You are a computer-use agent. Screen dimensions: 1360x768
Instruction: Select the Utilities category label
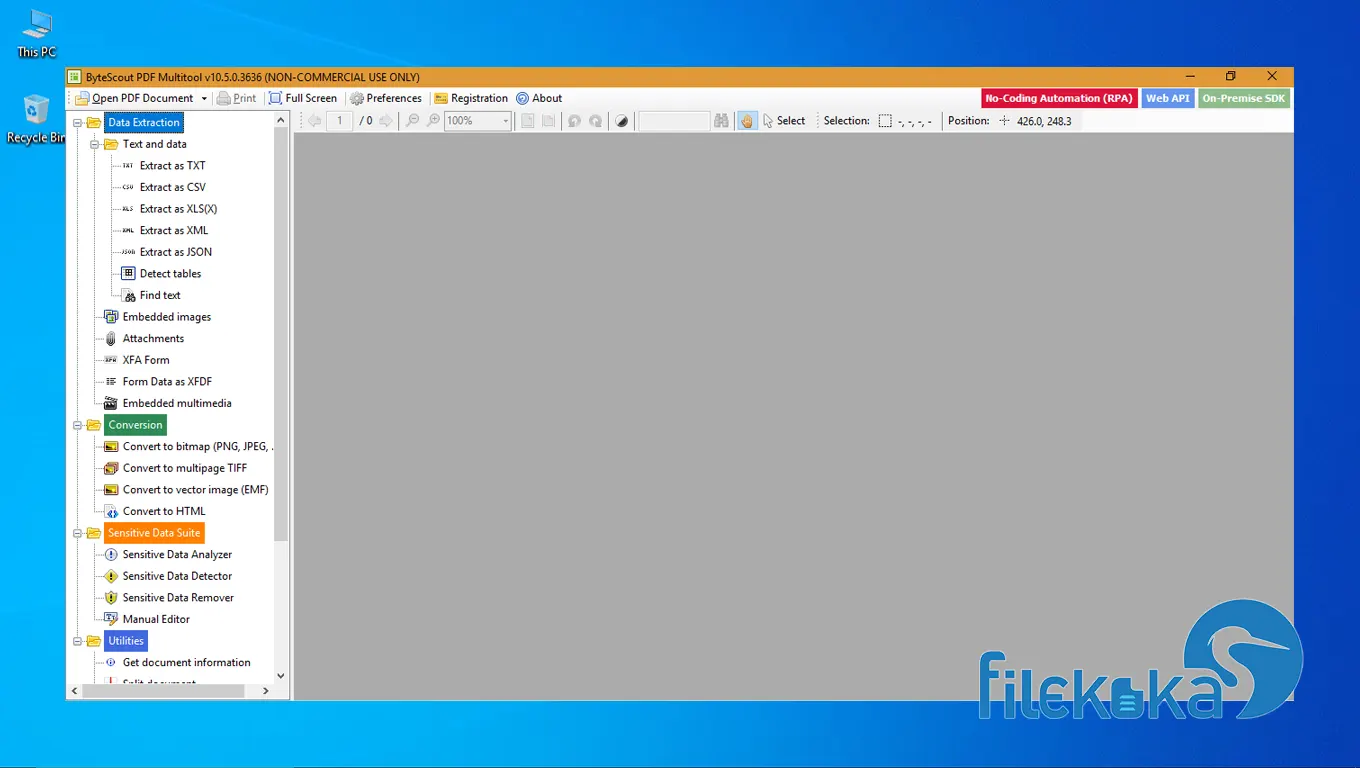126,641
